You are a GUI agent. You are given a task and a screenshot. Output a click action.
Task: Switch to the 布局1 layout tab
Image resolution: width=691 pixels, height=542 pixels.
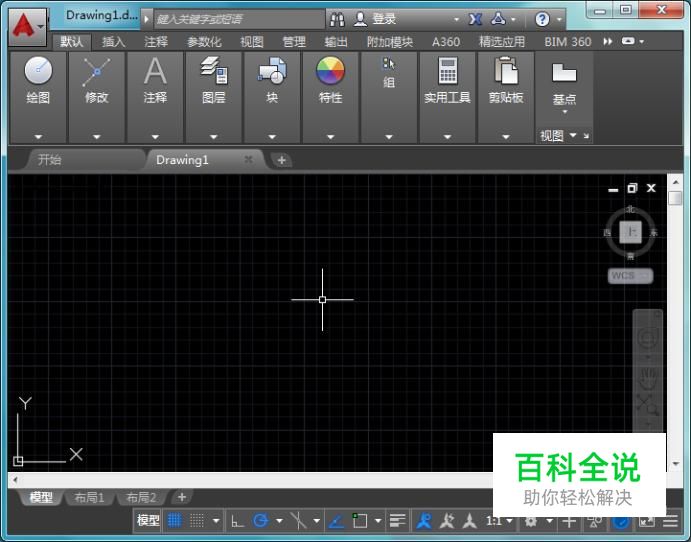pos(89,497)
